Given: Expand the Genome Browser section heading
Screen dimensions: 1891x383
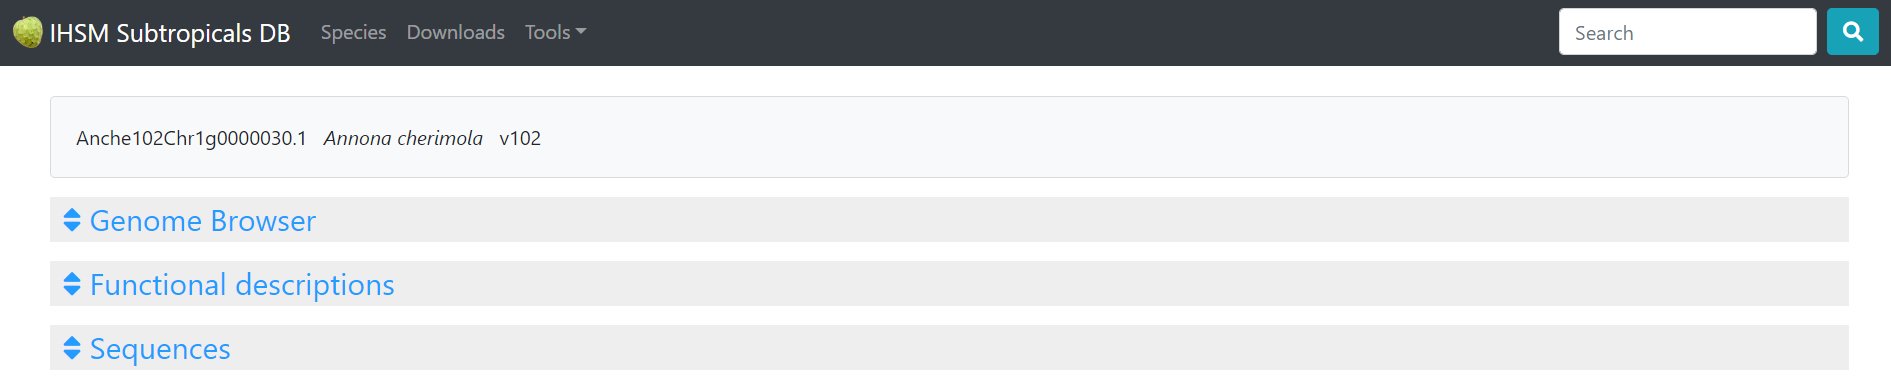Looking at the screenshot, I should (x=202, y=220).
